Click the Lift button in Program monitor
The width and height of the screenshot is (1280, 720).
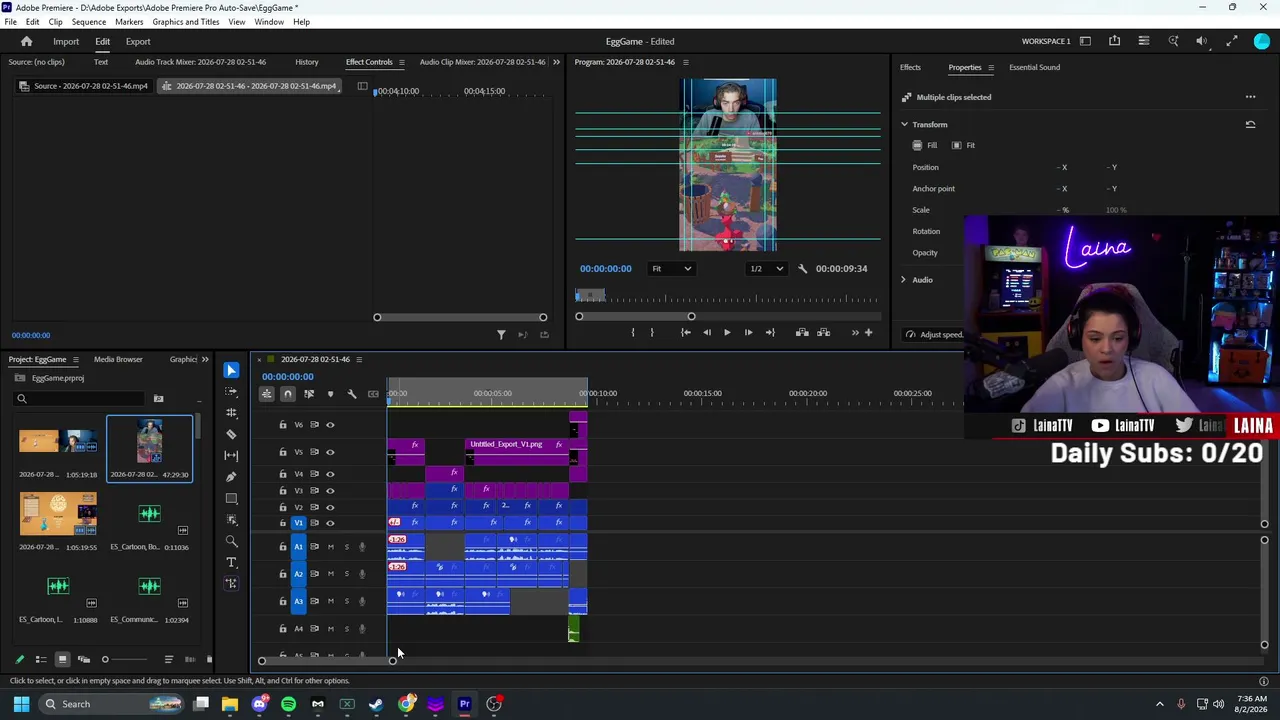coord(802,332)
